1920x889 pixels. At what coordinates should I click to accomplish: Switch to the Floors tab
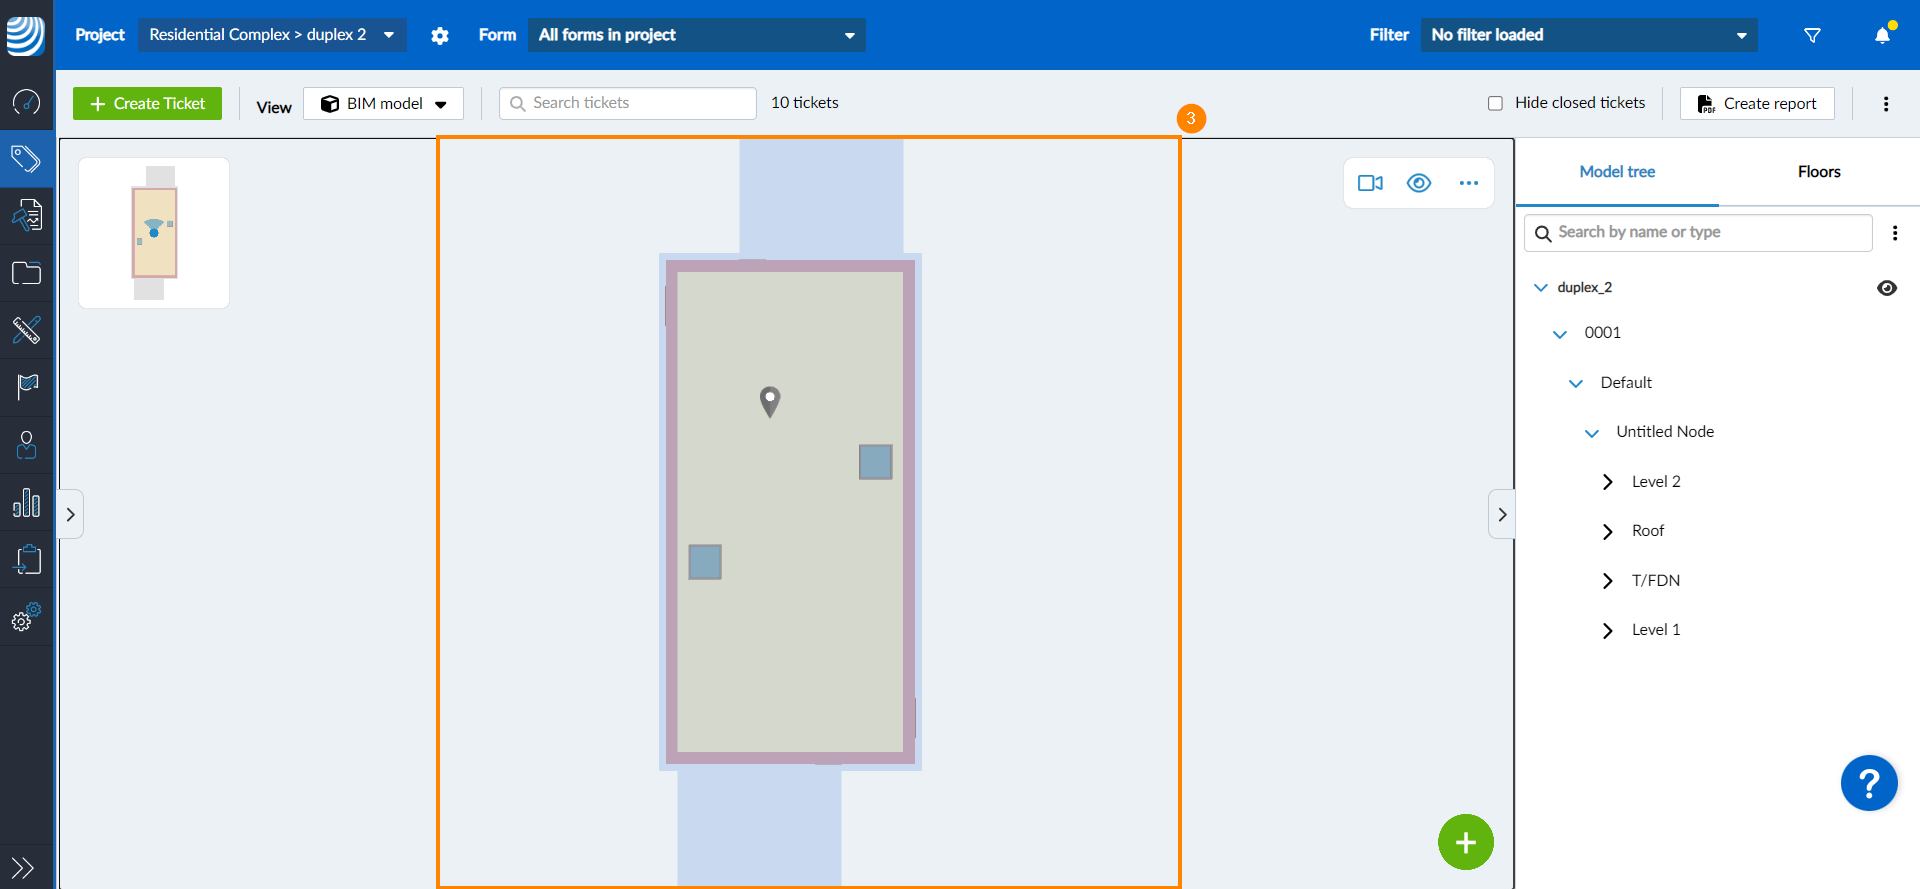click(x=1818, y=172)
